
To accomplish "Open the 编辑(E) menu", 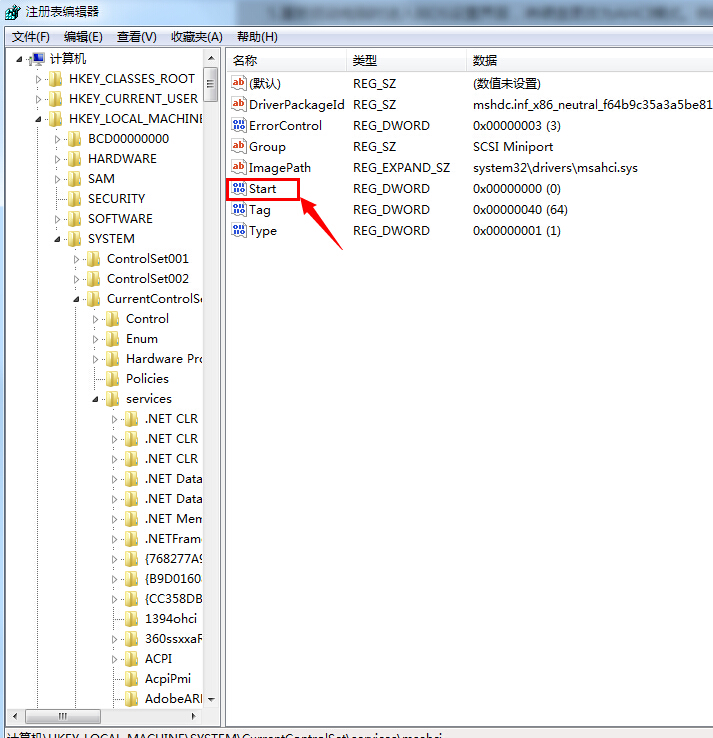I will 83,37.
